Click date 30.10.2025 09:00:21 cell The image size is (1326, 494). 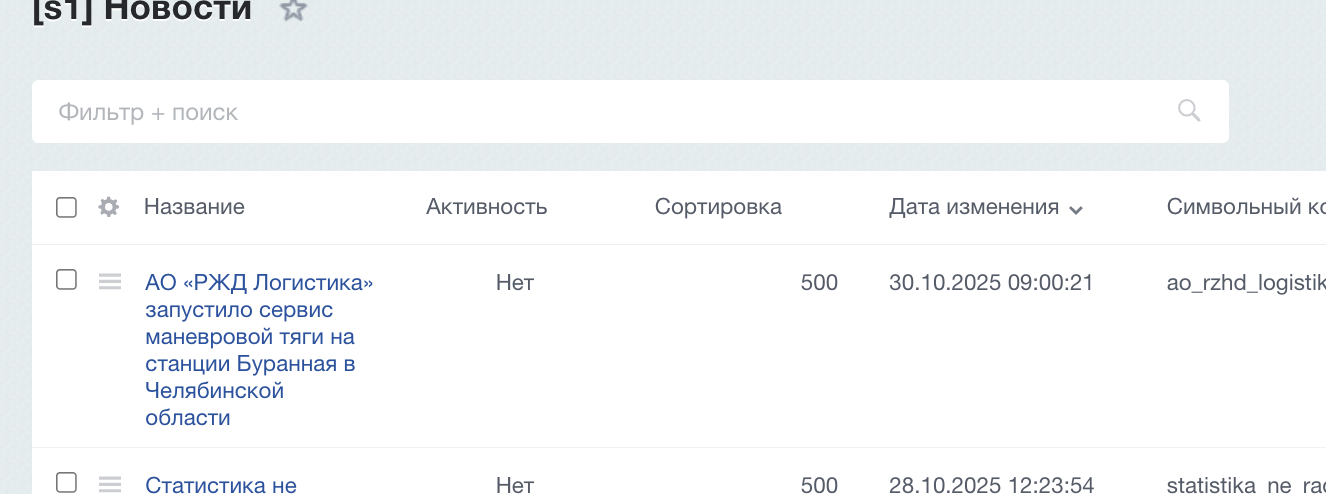pyautogui.click(x=990, y=283)
